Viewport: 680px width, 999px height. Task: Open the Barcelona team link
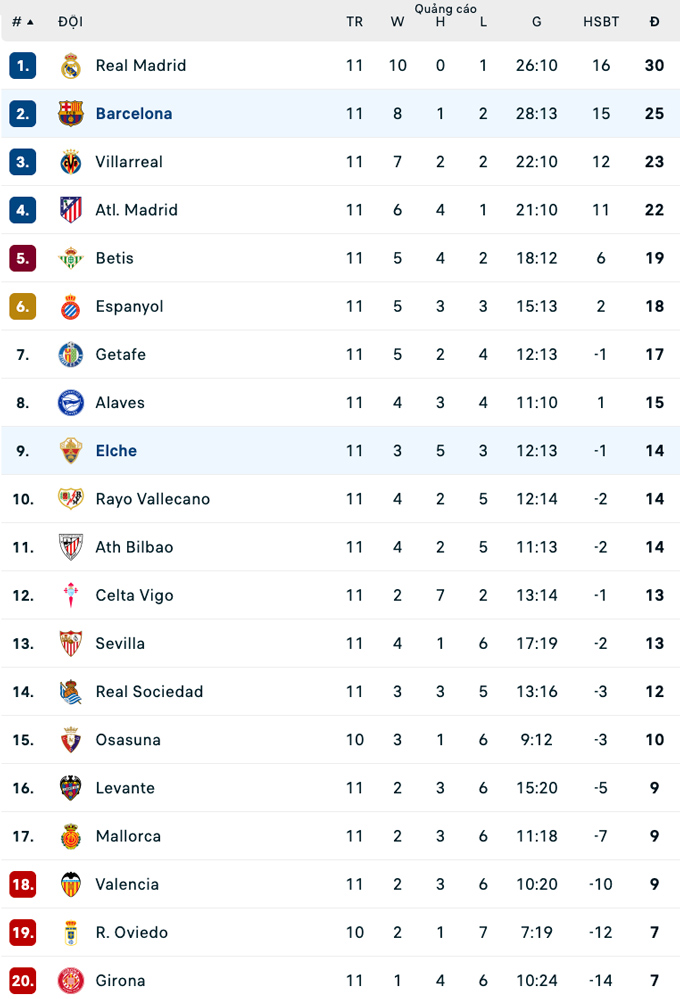[134, 114]
